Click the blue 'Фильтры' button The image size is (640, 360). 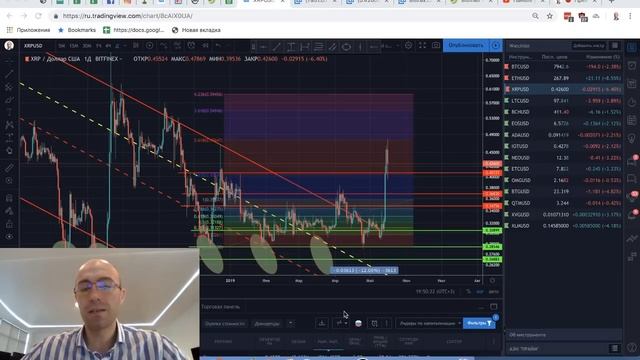[479, 323]
